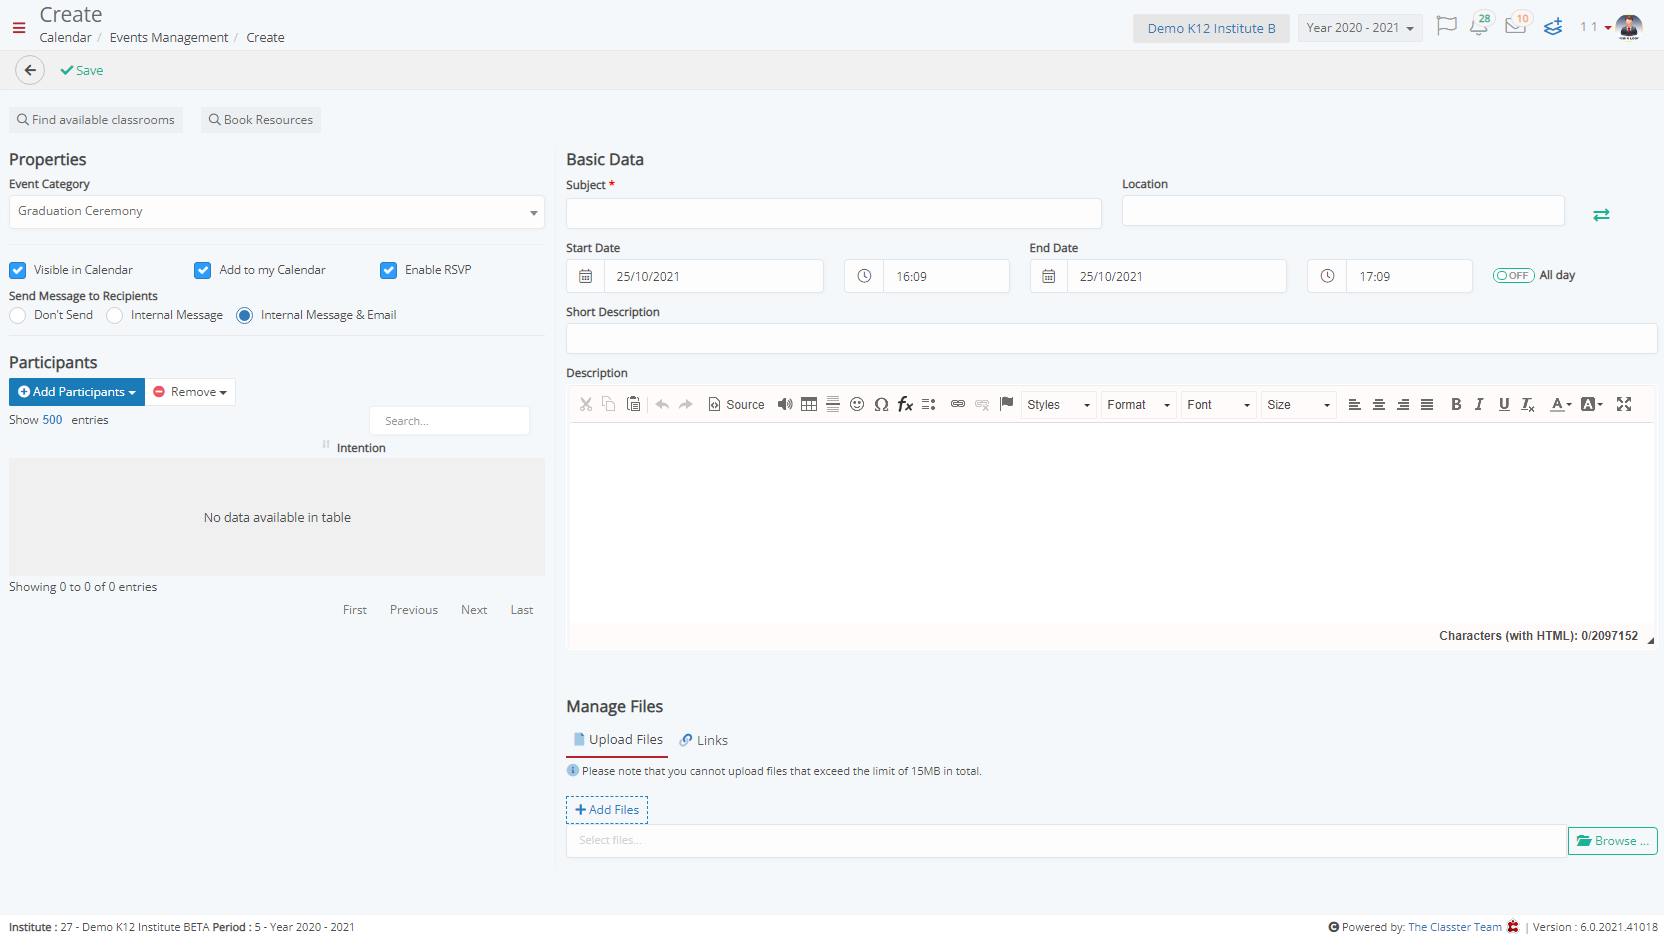Switch to Upload Files tab
Viewport: 1664px width, 936px height.
pos(617,740)
